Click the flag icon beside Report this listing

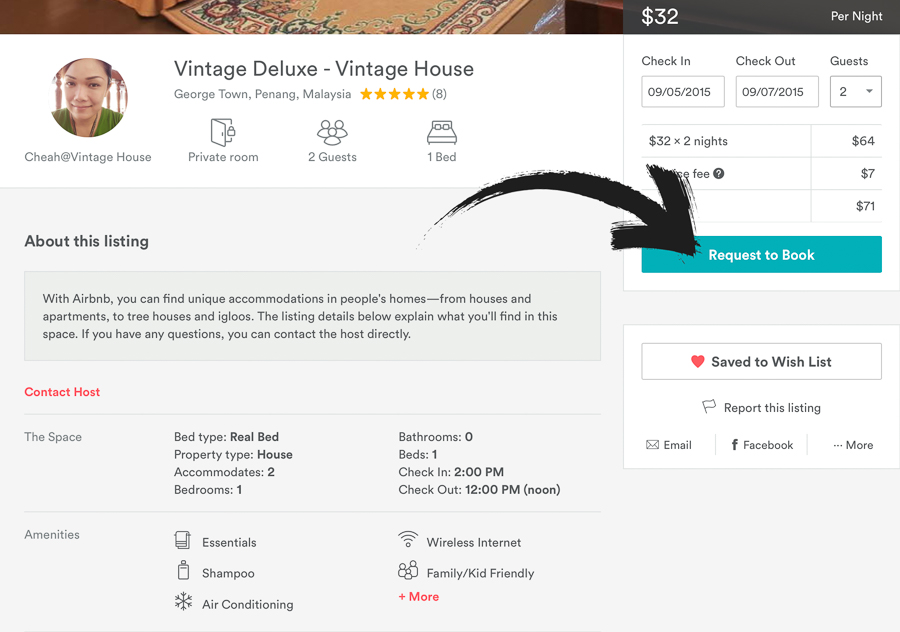tap(709, 406)
